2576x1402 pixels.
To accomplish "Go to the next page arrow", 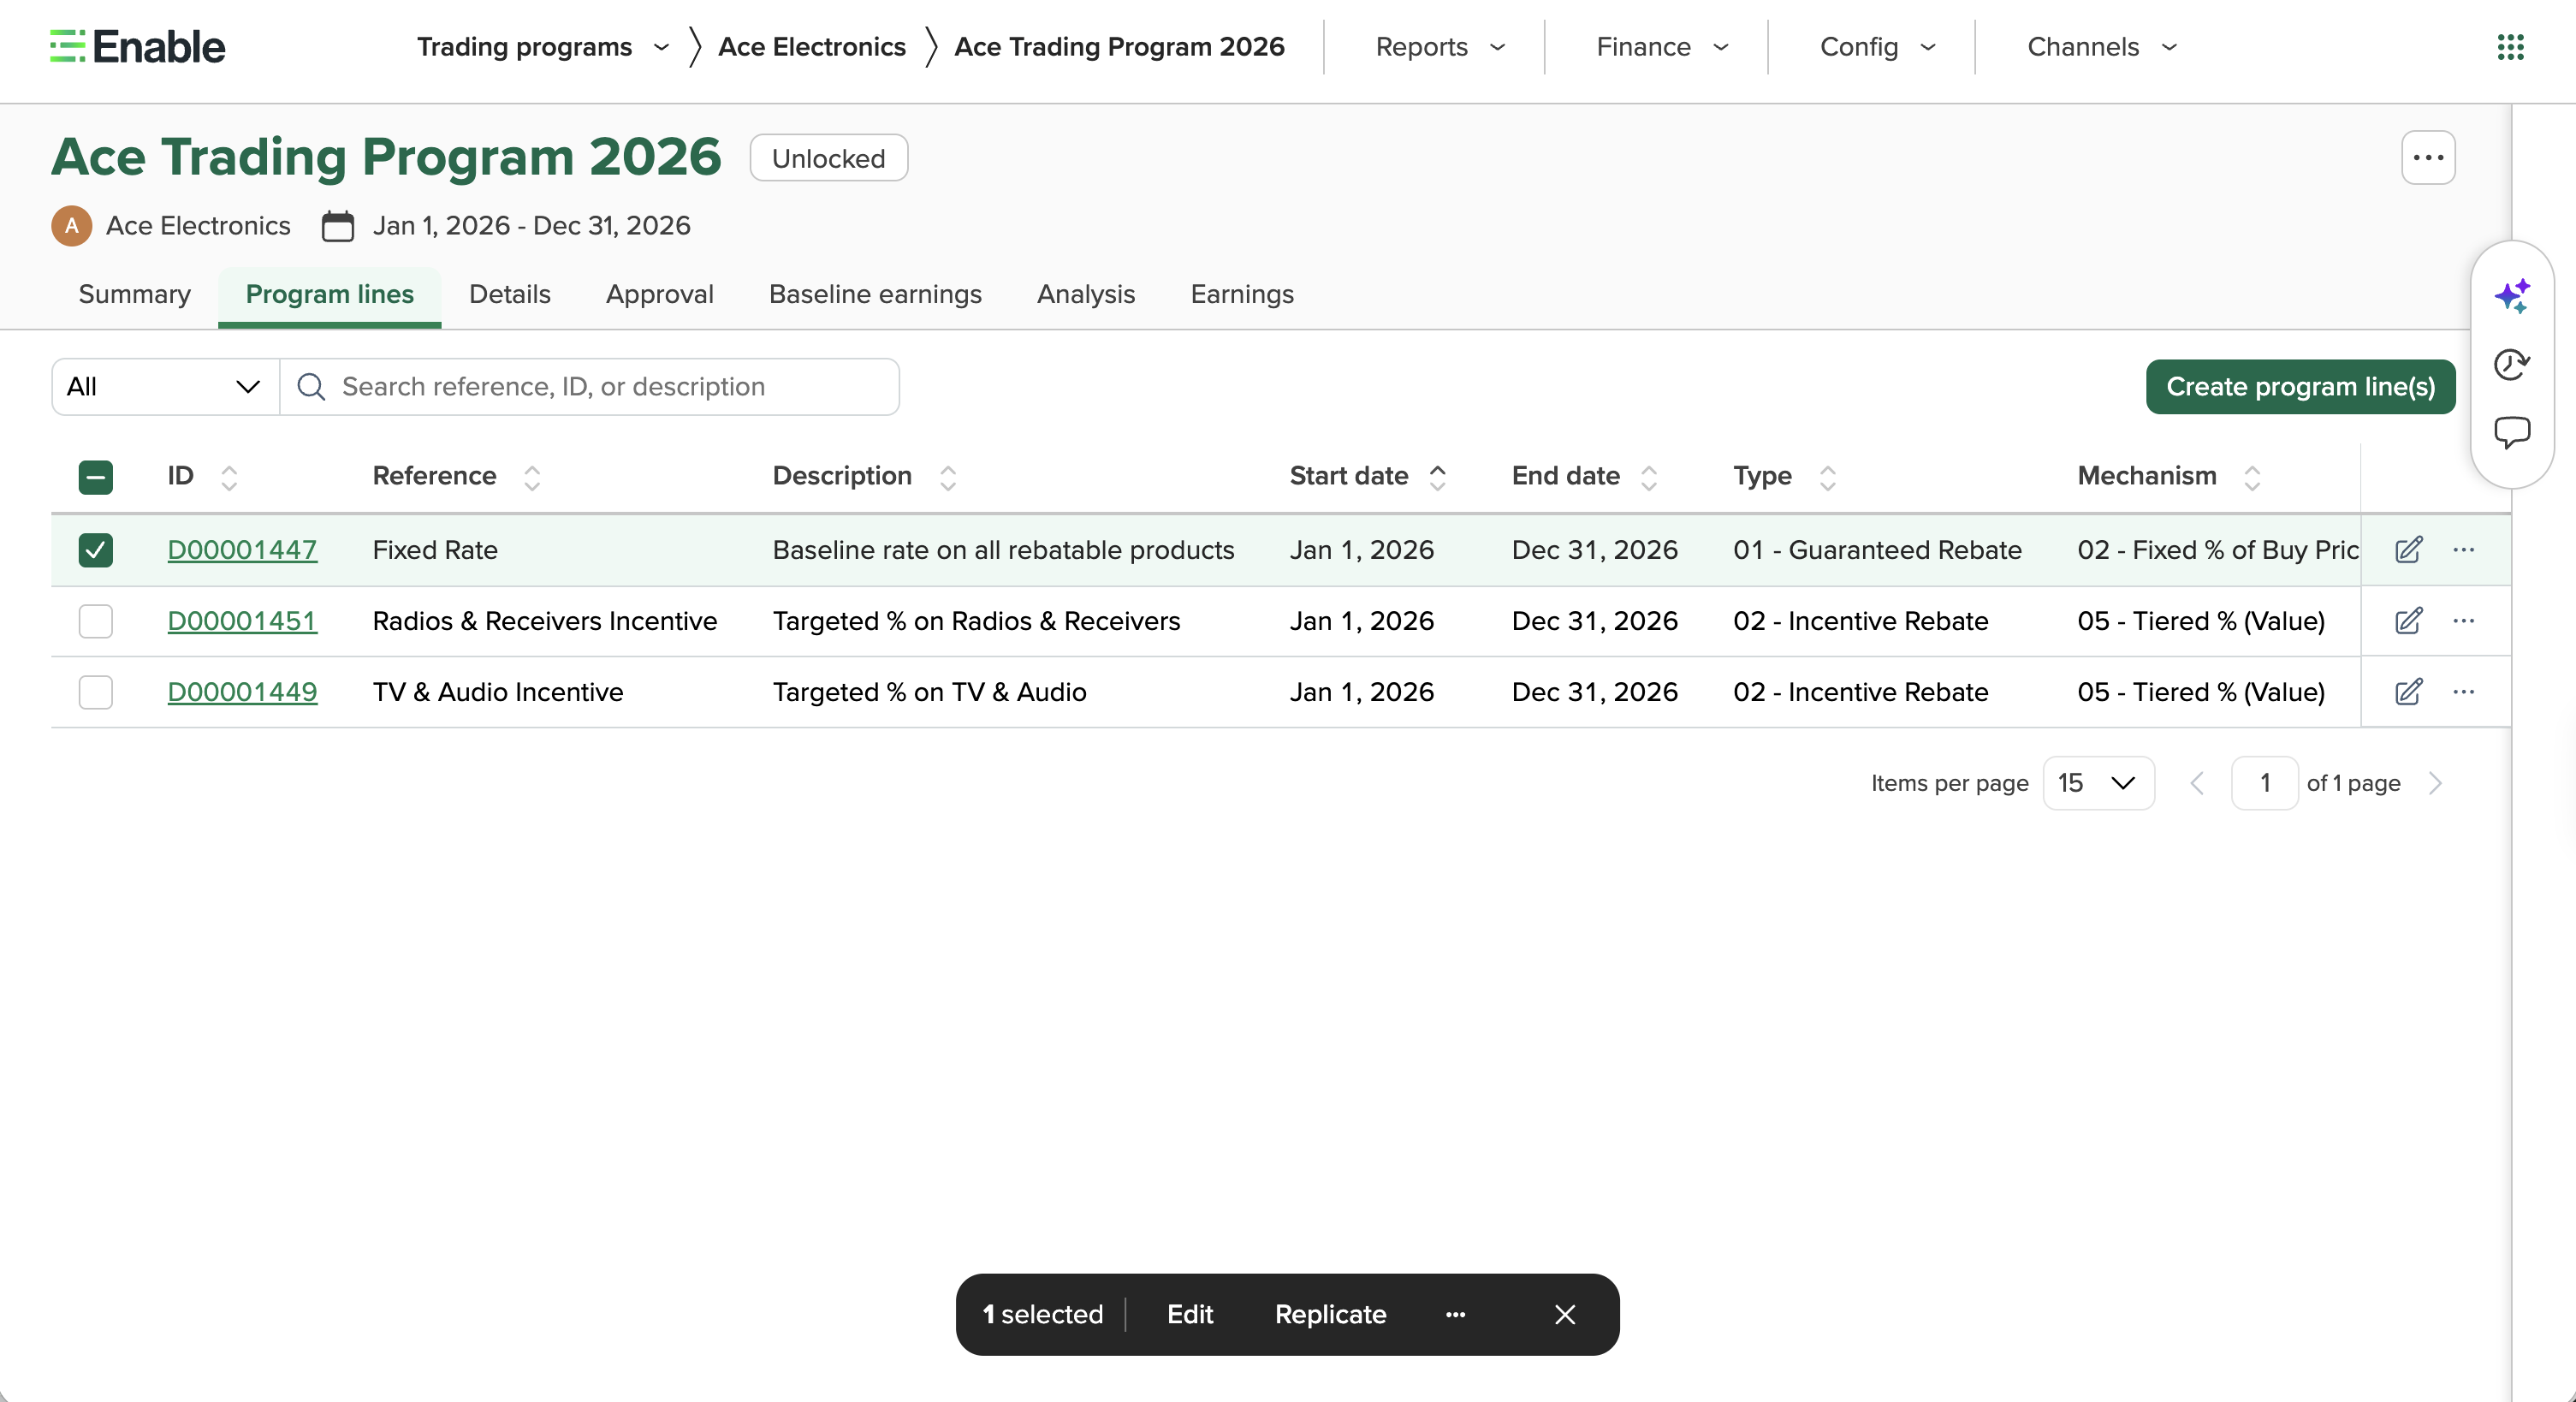I will pyautogui.click(x=2435, y=783).
